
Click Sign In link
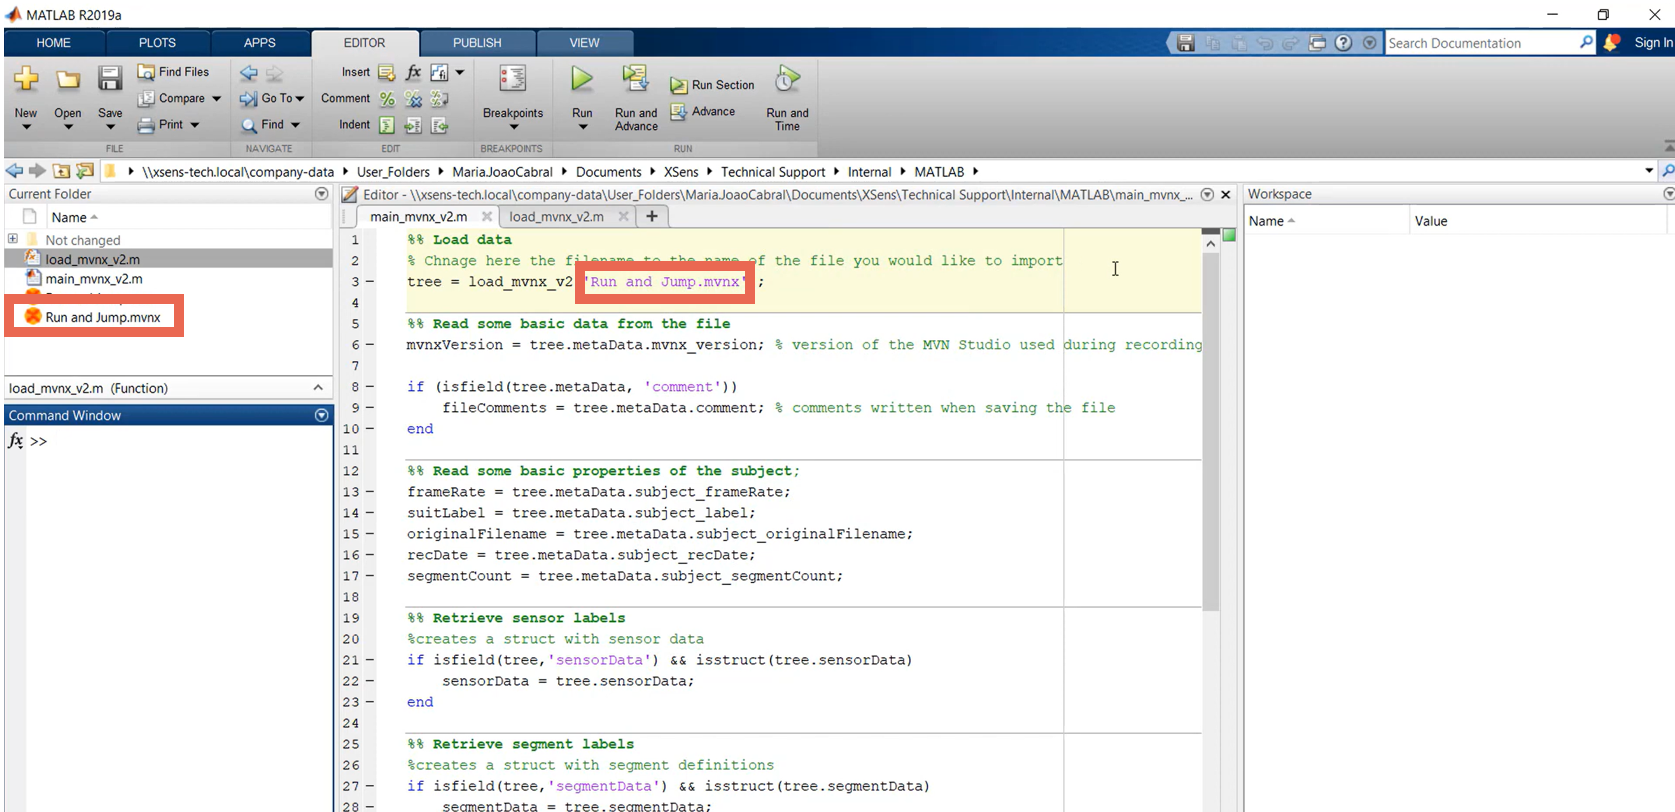1653,43
